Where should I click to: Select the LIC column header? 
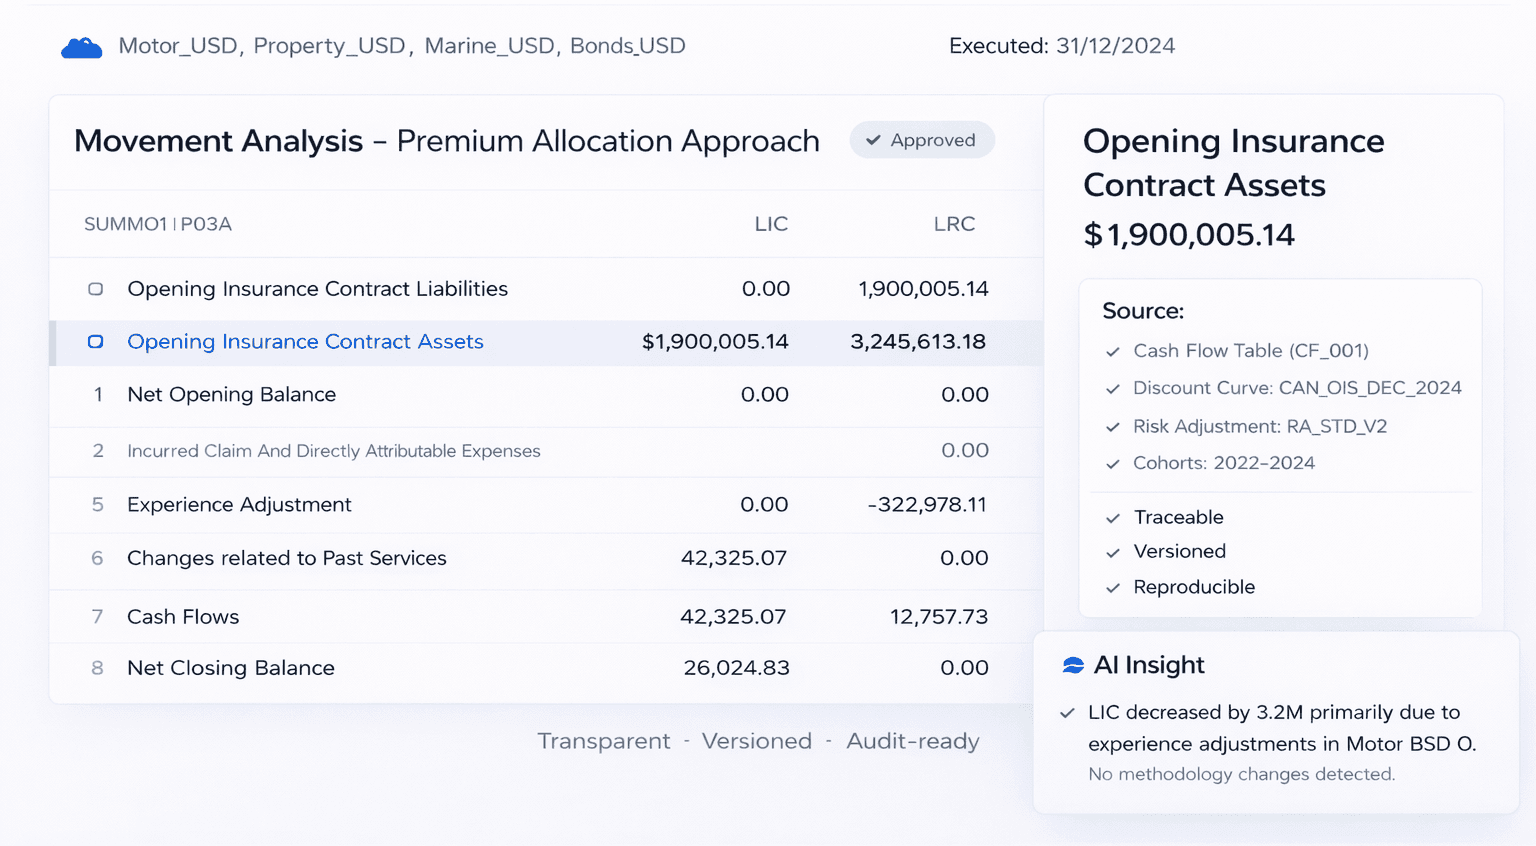point(771,224)
